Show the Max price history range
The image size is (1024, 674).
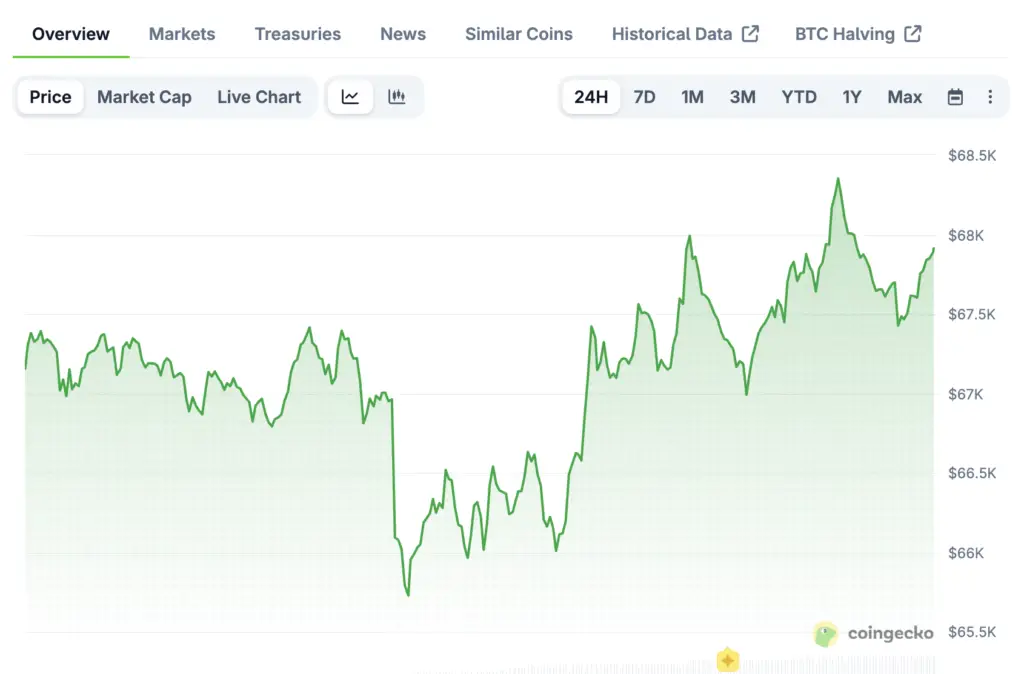[905, 97]
